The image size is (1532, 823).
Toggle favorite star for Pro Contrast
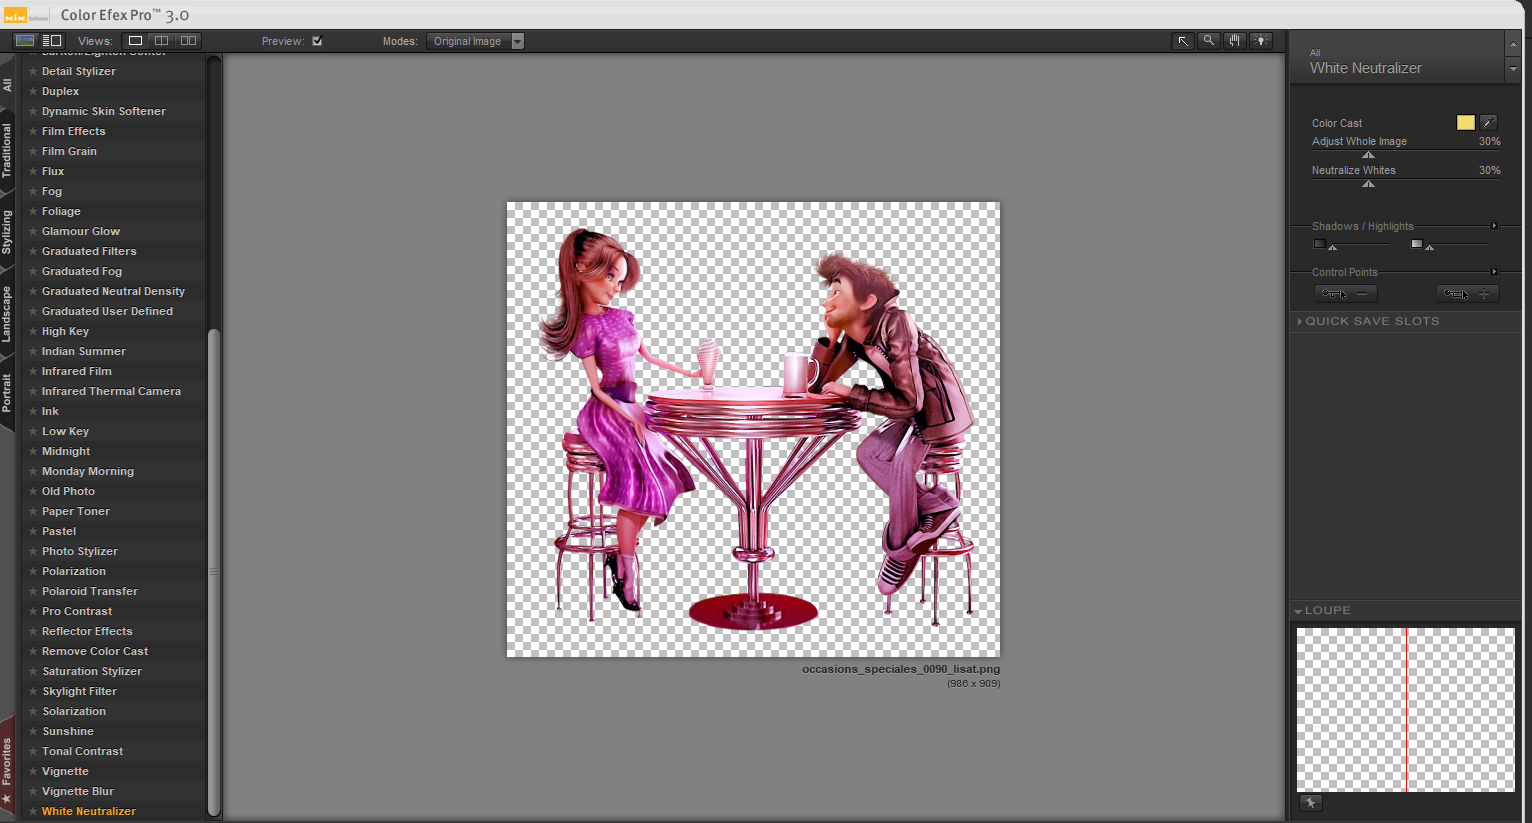pos(33,611)
